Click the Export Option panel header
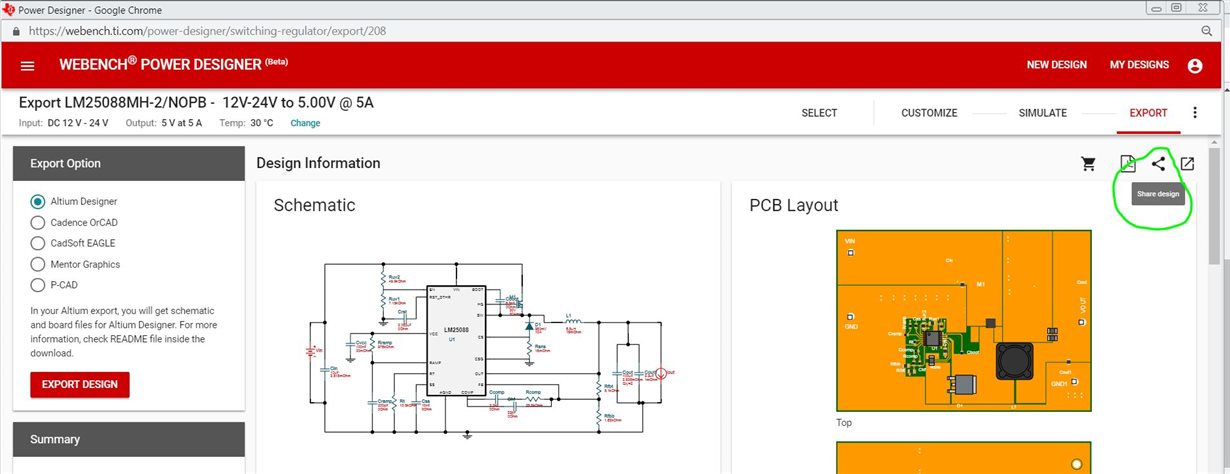Image resolution: width=1230 pixels, height=474 pixels. (128, 164)
